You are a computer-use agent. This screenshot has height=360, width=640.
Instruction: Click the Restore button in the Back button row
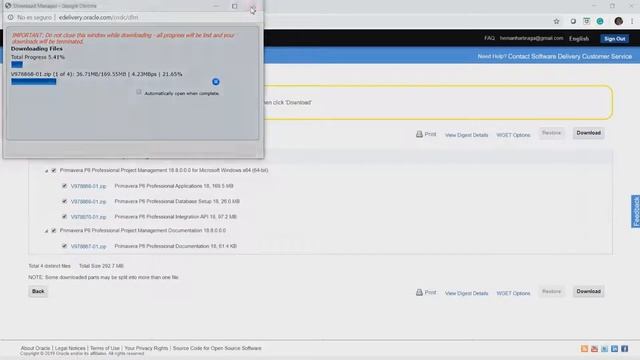coord(551,291)
